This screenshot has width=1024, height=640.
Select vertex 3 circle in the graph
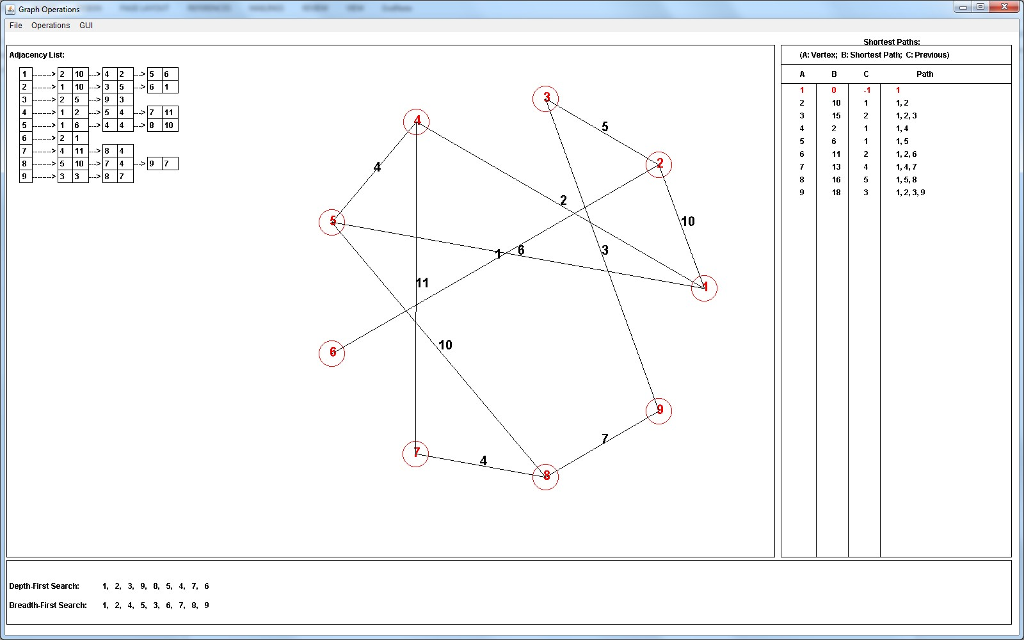[x=546, y=99]
